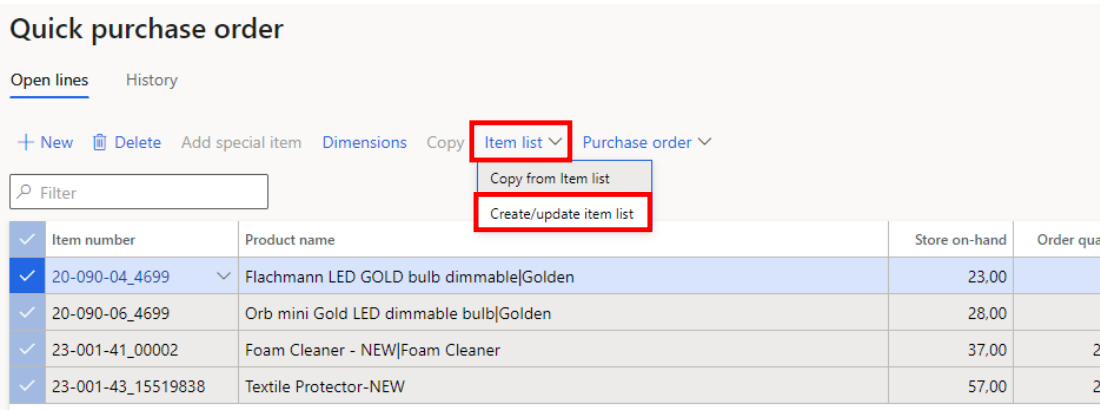Screen dimensions: 1100x410
Task: Click the Add special item button
Action: (x=241, y=143)
